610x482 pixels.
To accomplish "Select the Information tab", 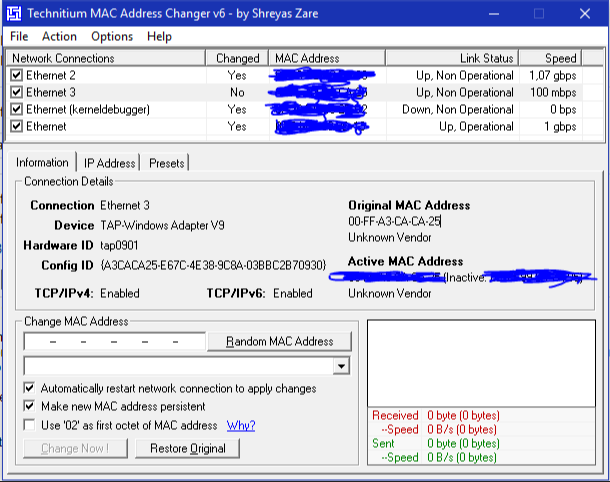I will (x=42, y=162).
